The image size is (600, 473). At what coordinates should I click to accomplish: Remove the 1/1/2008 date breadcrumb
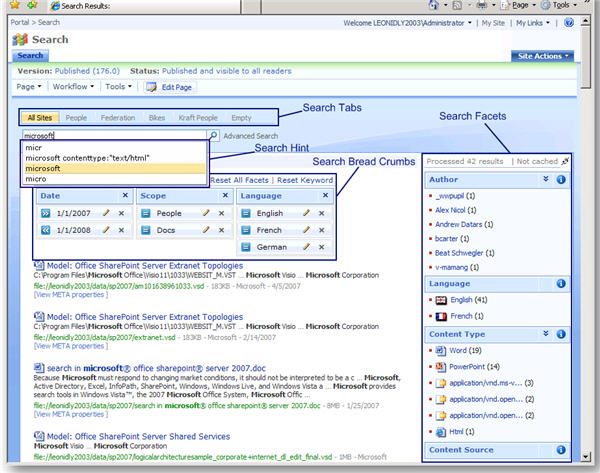coord(122,231)
